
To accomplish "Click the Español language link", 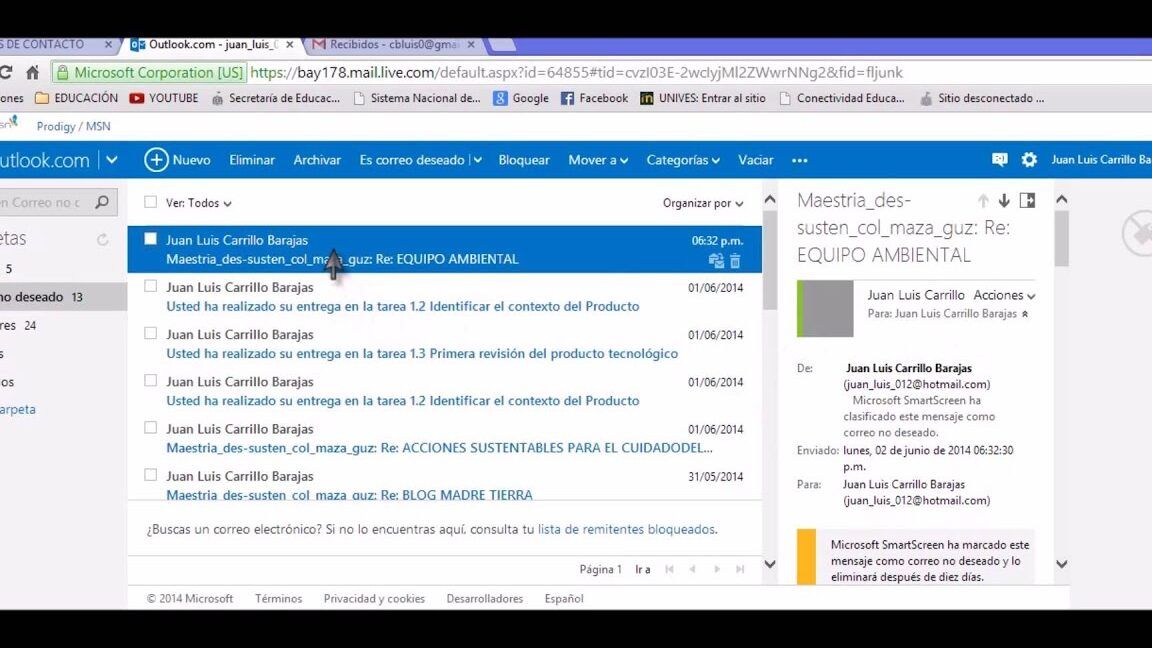I will 564,599.
